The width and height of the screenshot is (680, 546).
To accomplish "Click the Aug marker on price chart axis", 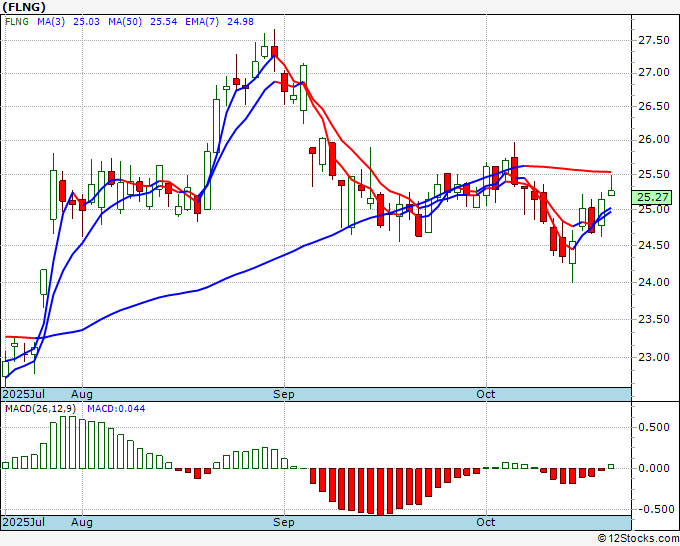I will (x=81, y=394).
